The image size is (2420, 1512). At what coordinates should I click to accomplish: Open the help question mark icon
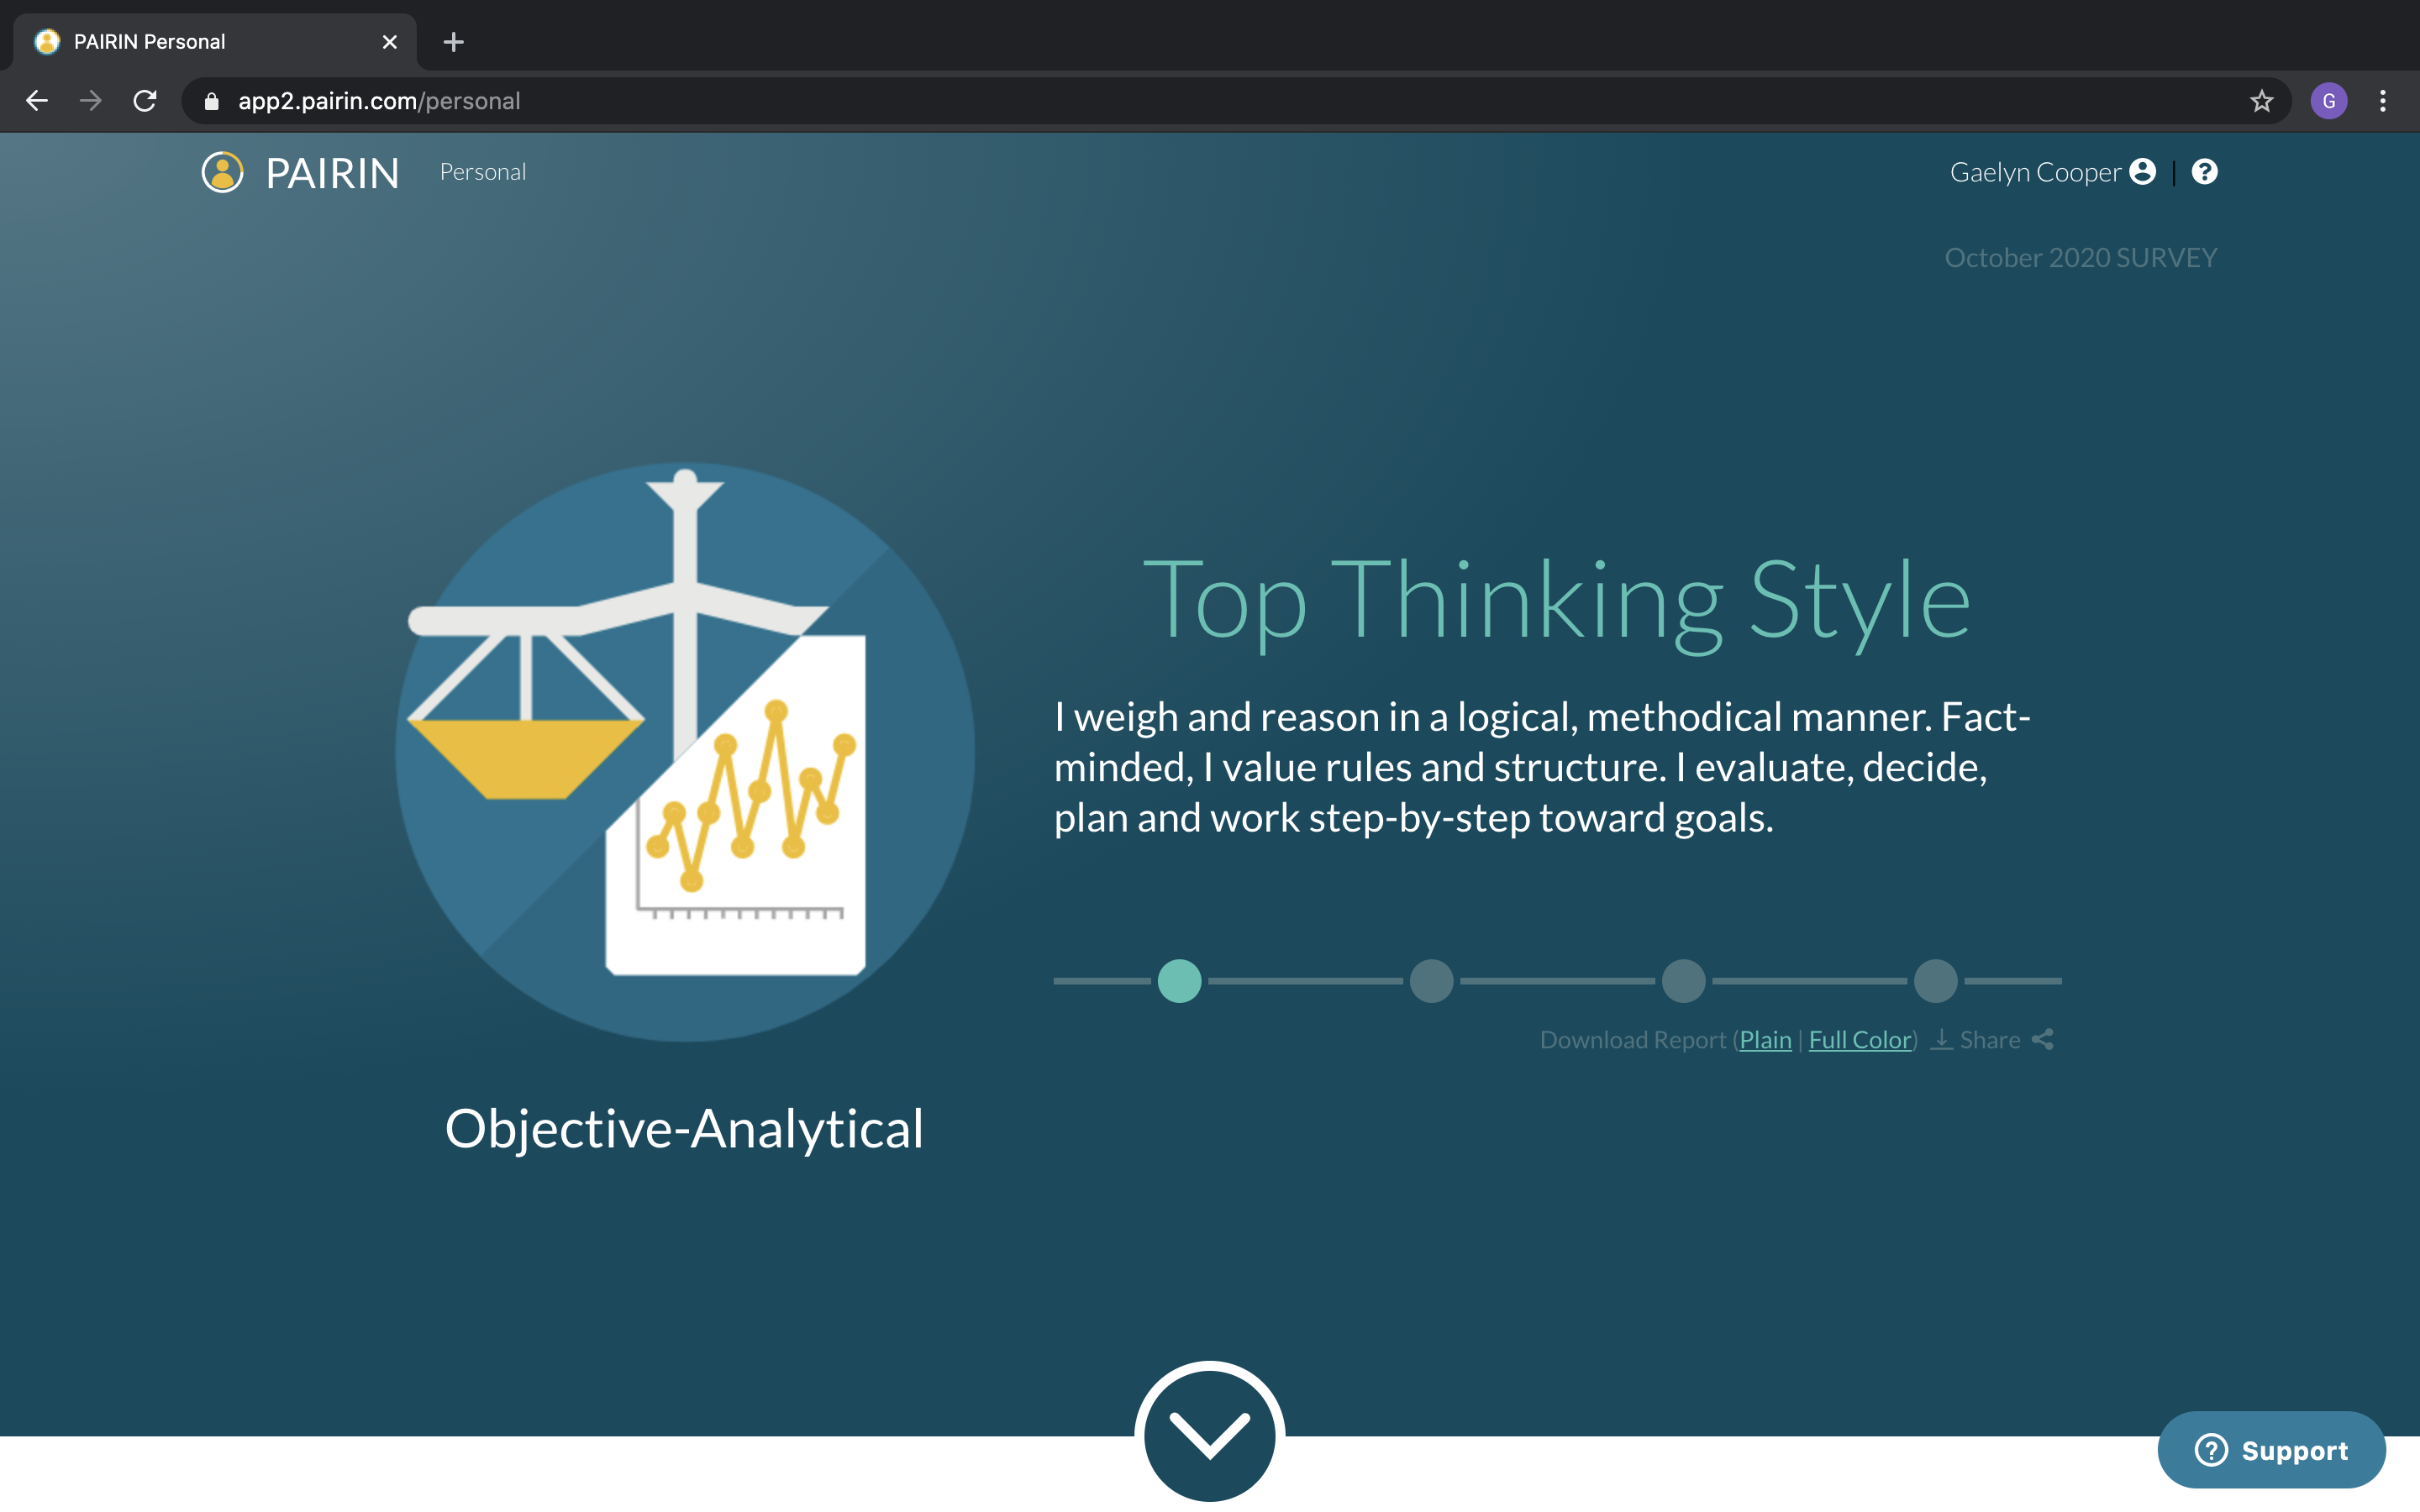2204,172
